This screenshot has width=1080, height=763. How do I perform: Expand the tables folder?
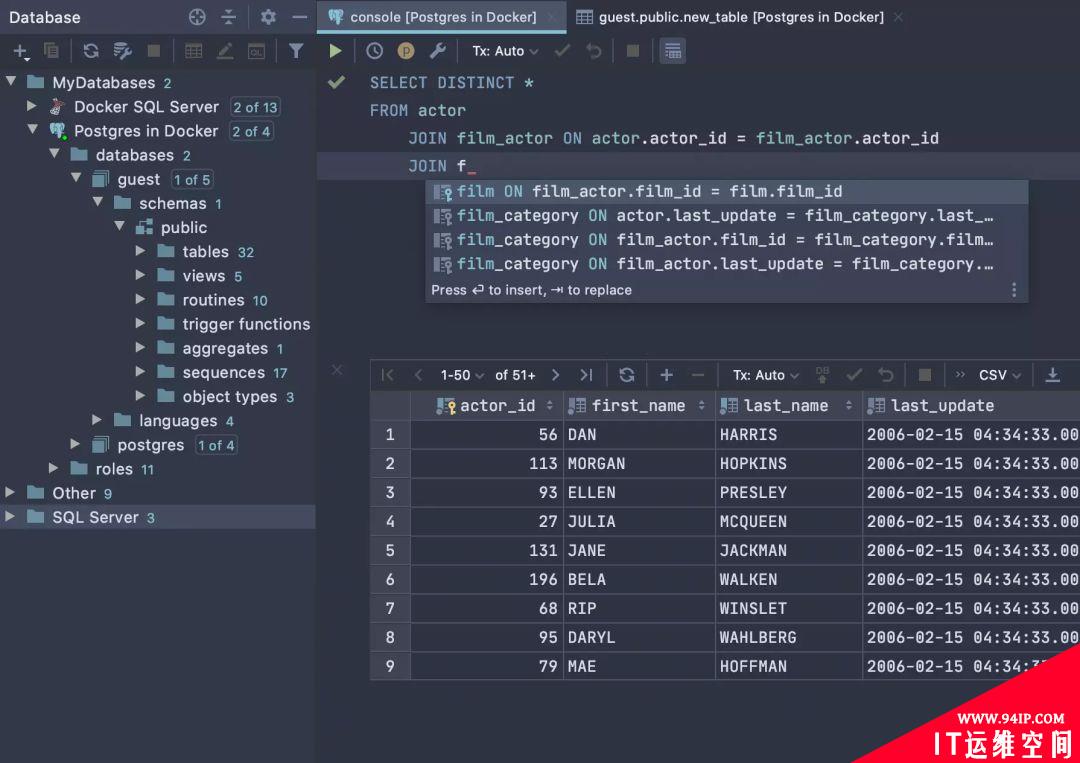point(141,251)
